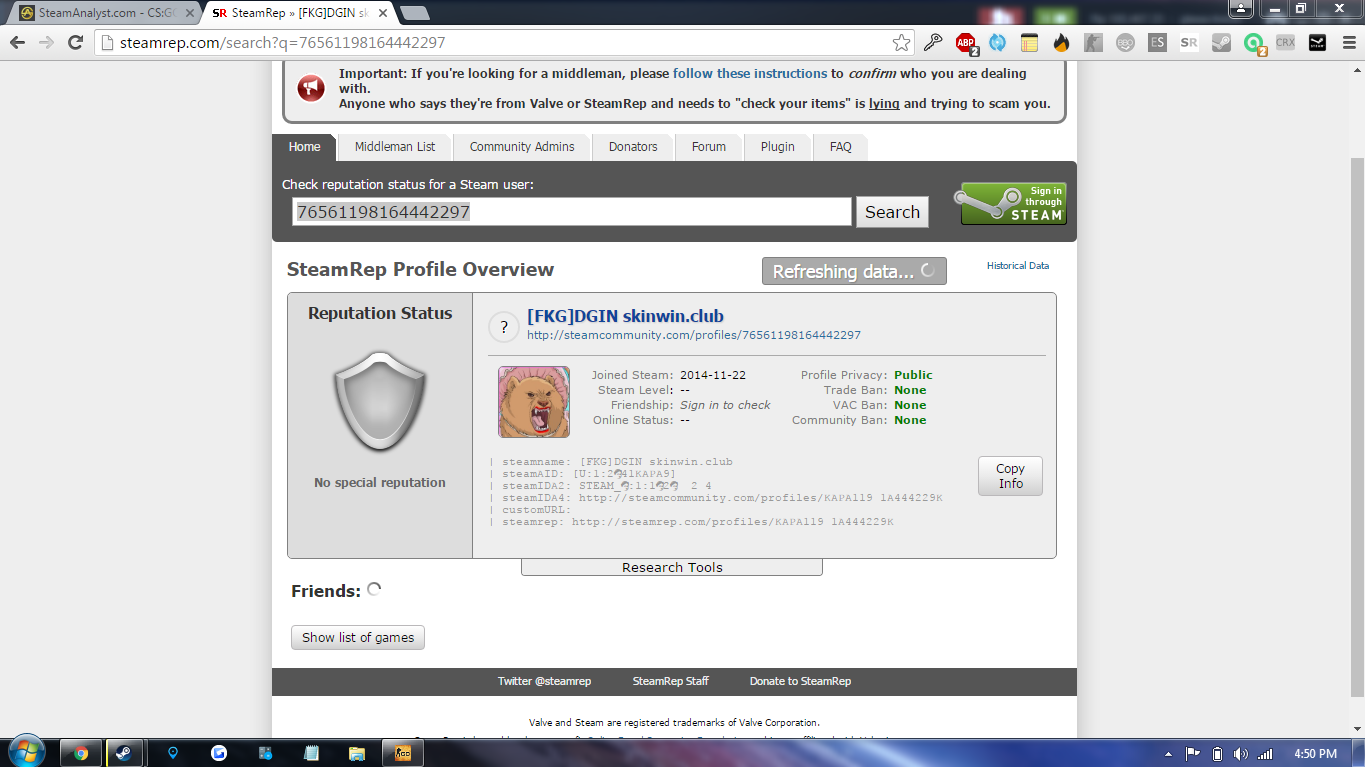This screenshot has height=767, width=1365.
Task: Click the orange flame extension icon
Action: (x=1061, y=43)
